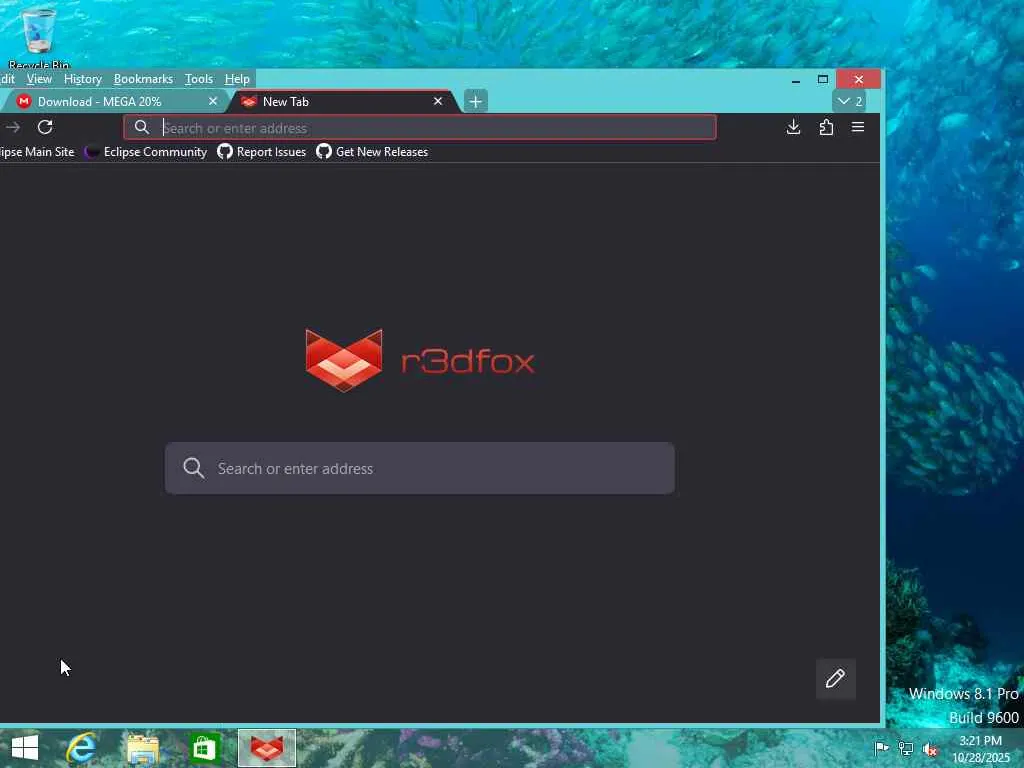Maximize the r3dfox window

pyautogui.click(x=823, y=80)
